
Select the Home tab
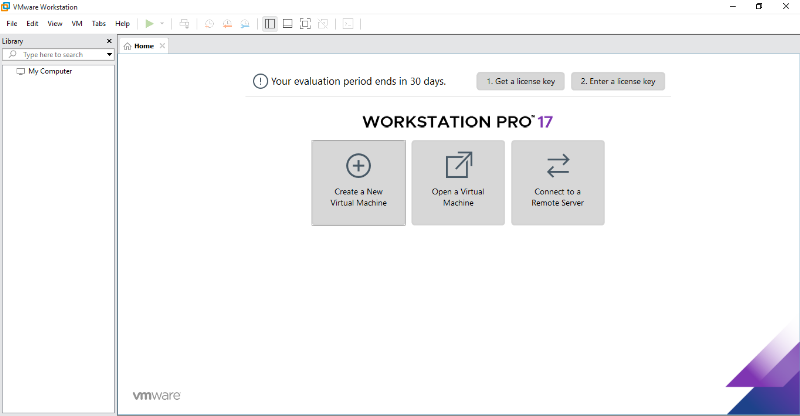(144, 46)
